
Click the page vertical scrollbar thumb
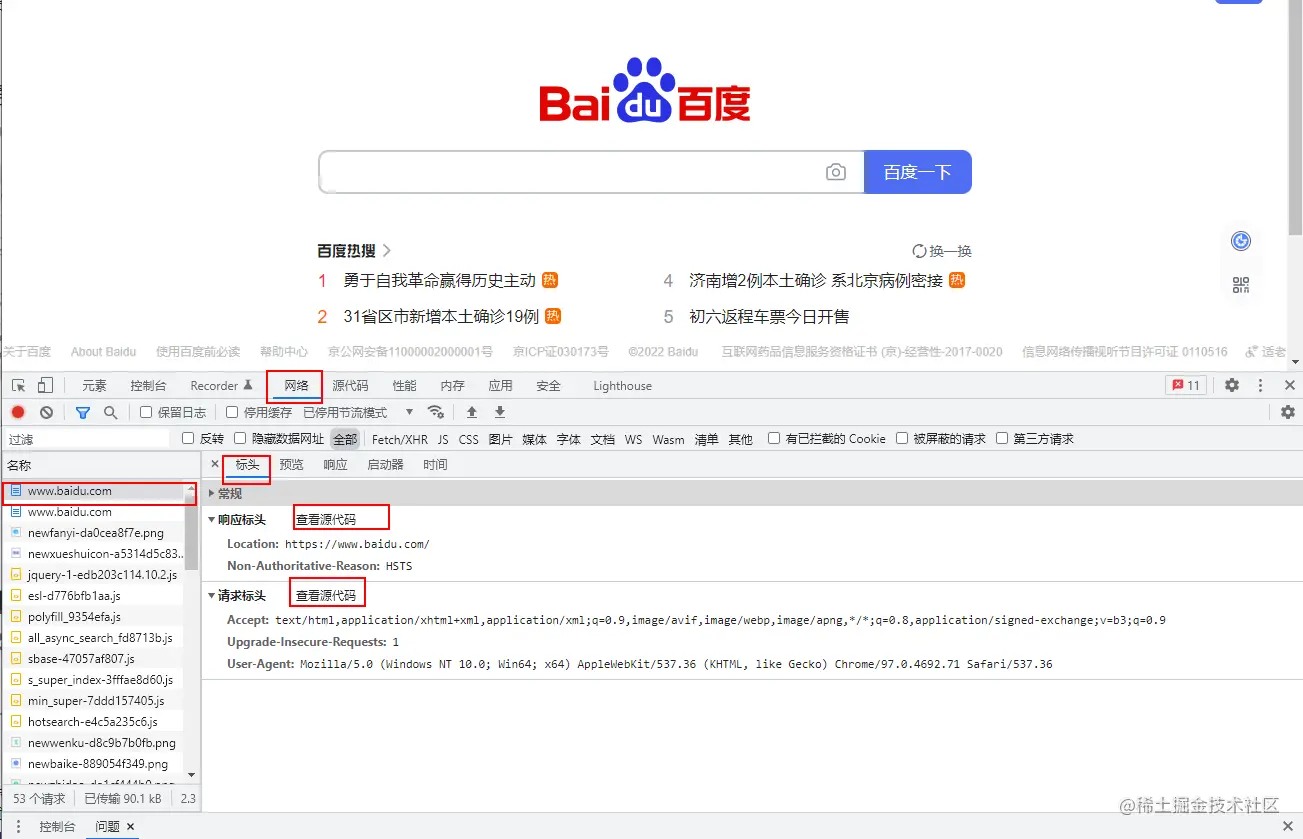point(1295,118)
